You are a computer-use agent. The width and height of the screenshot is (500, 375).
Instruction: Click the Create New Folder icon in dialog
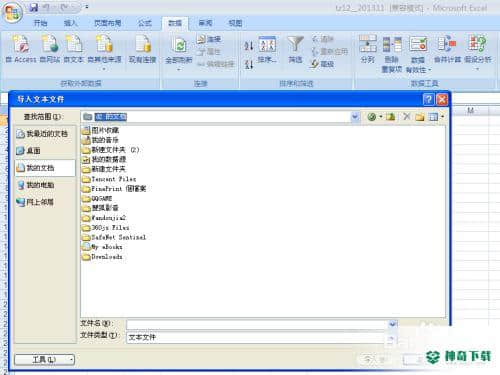point(420,117)
